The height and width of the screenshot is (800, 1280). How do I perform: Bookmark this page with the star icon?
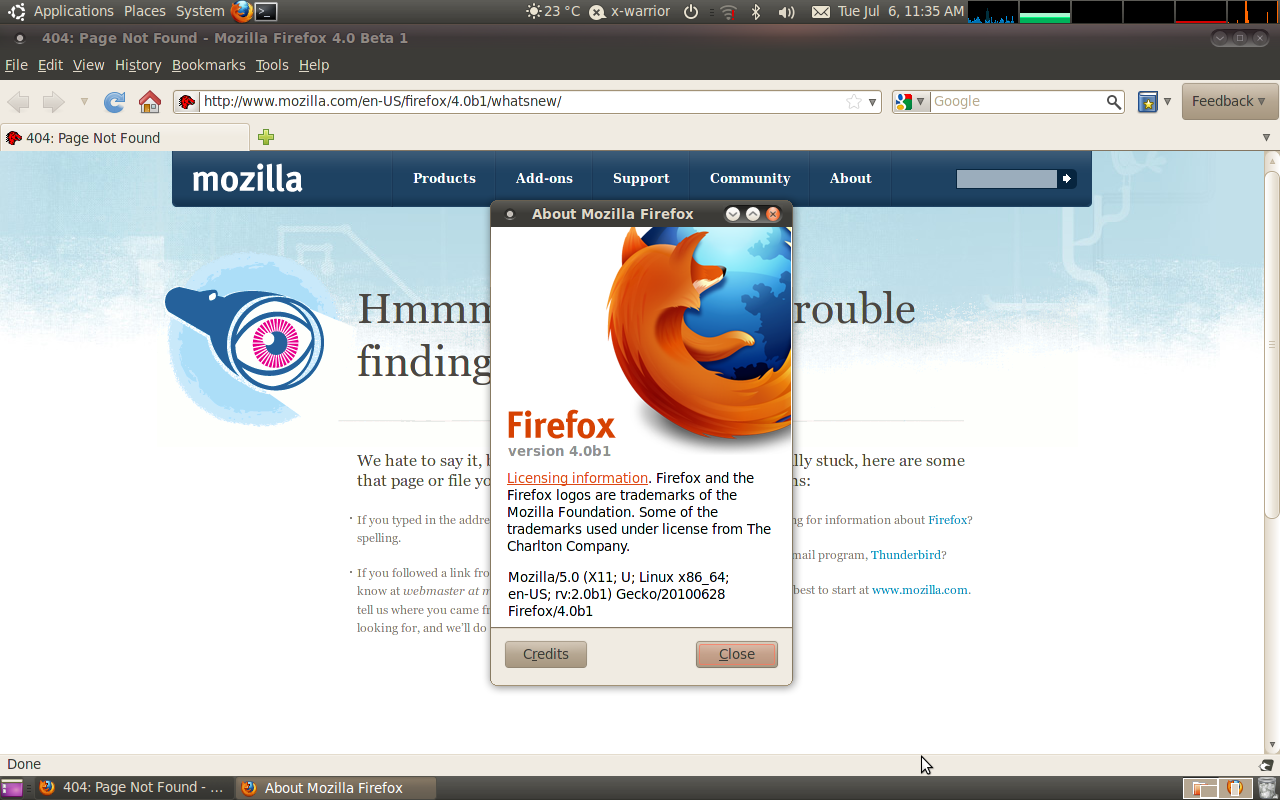coord(854,101)
